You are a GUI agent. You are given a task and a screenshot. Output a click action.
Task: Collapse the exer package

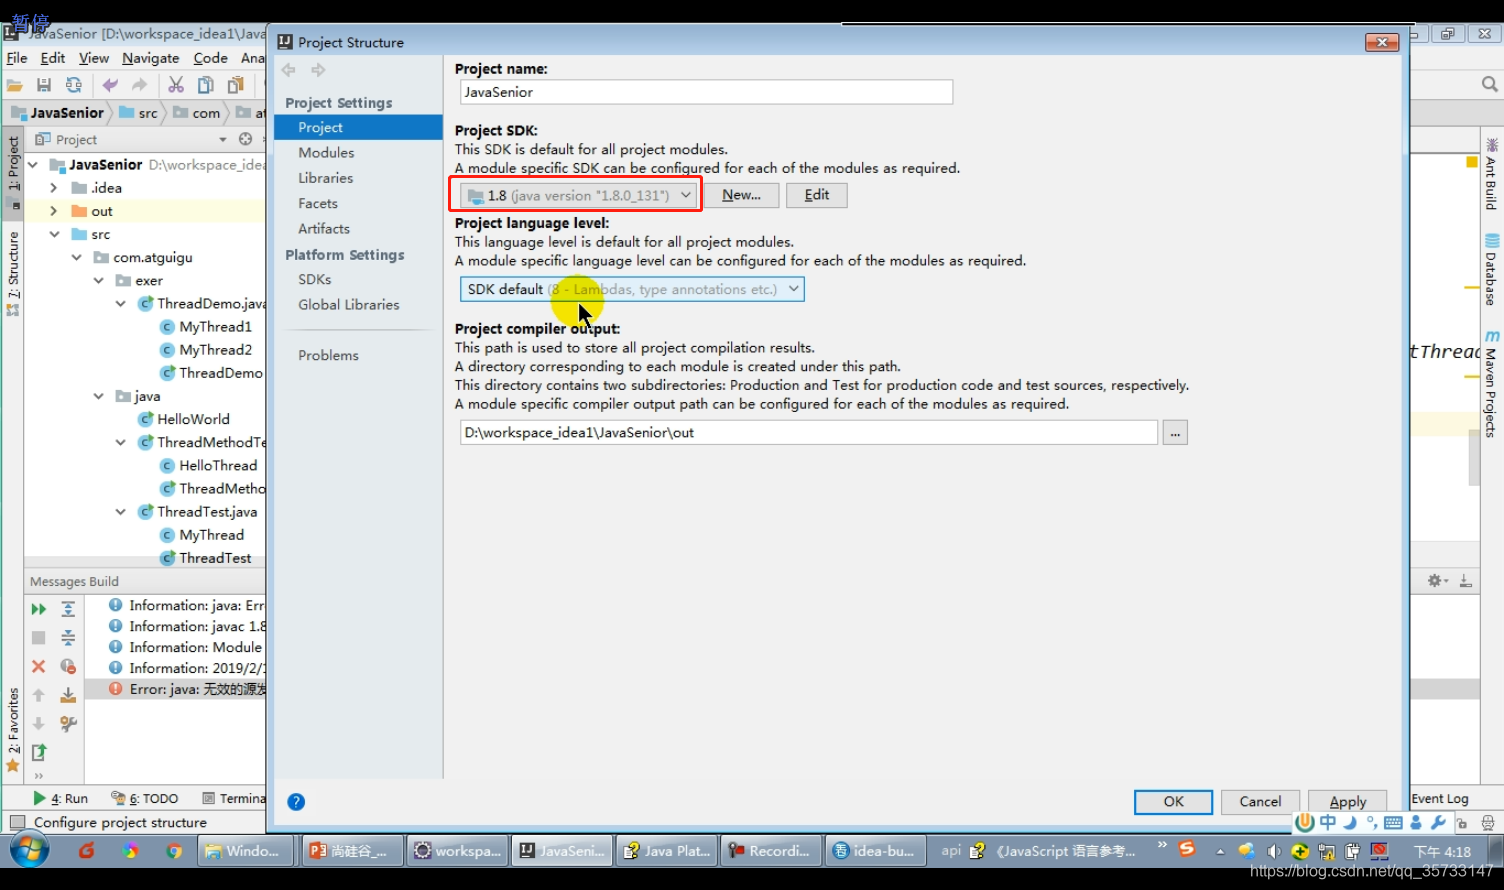tap(98, 280)
